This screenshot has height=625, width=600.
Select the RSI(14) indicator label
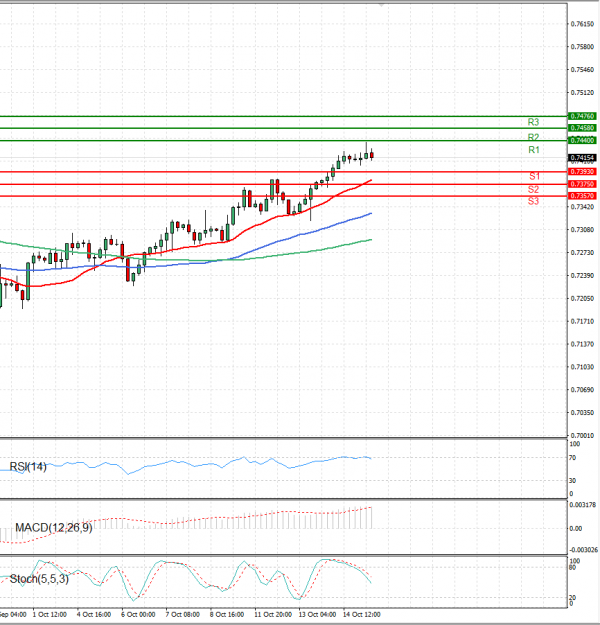29,466
